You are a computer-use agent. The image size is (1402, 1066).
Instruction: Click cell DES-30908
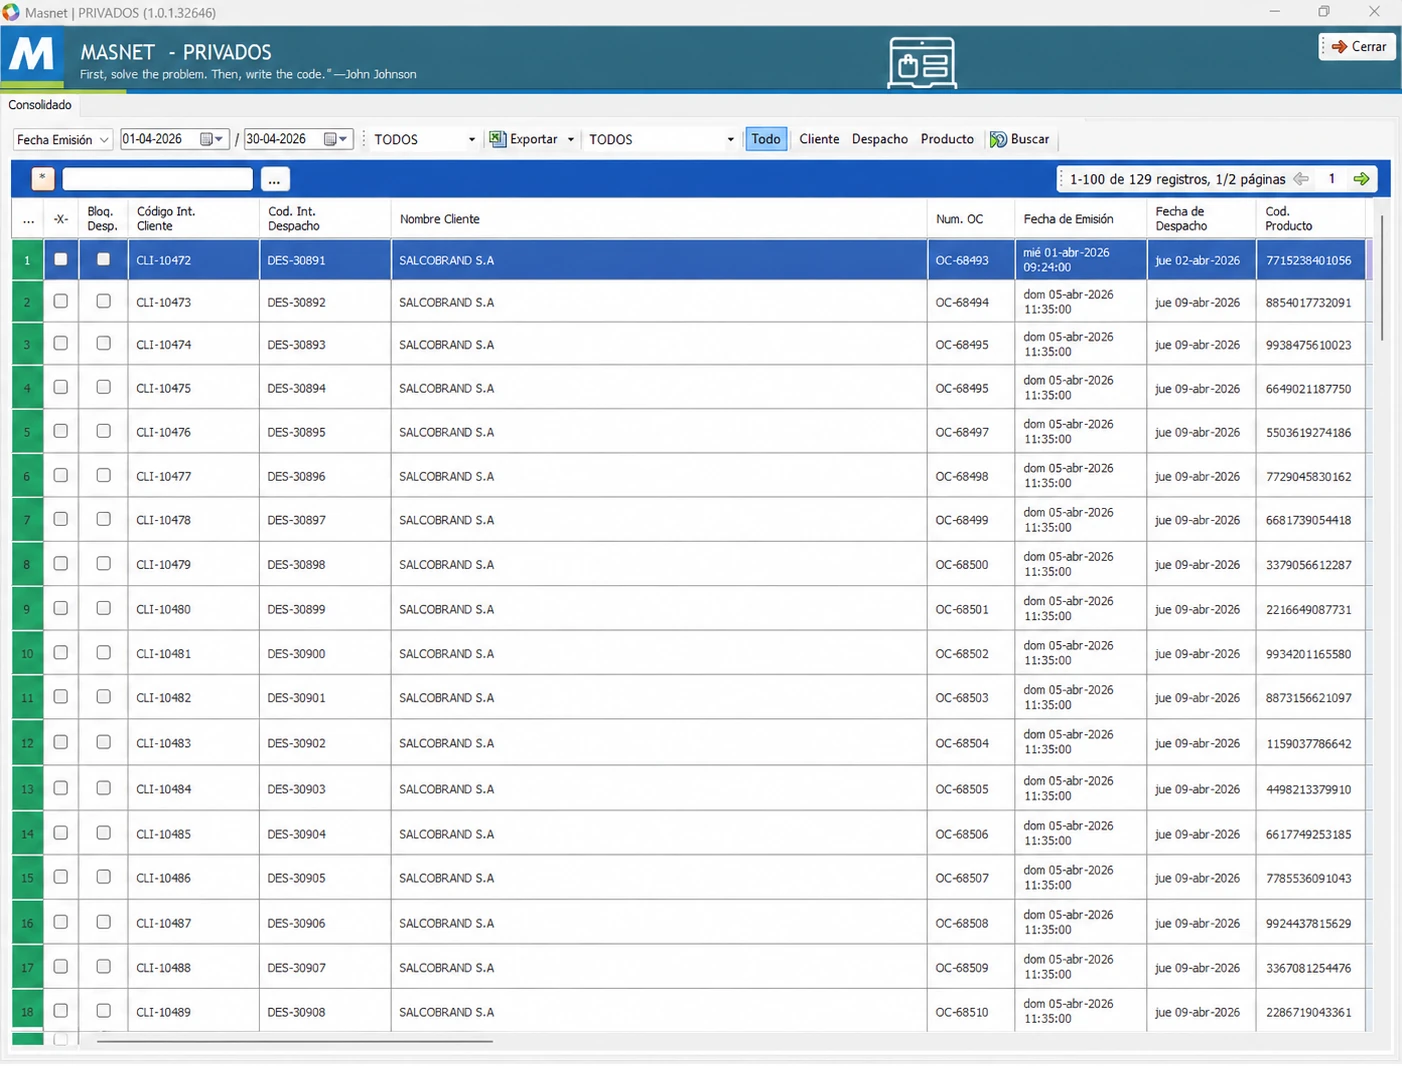tap(325, 1012)
